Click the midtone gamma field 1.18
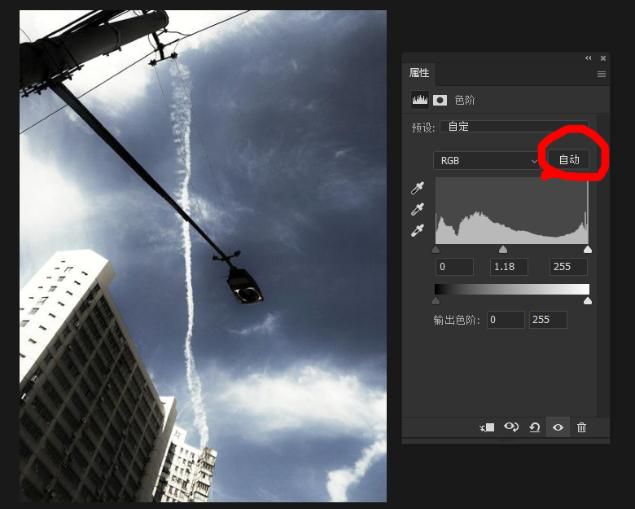 click(x=509, y=267)
